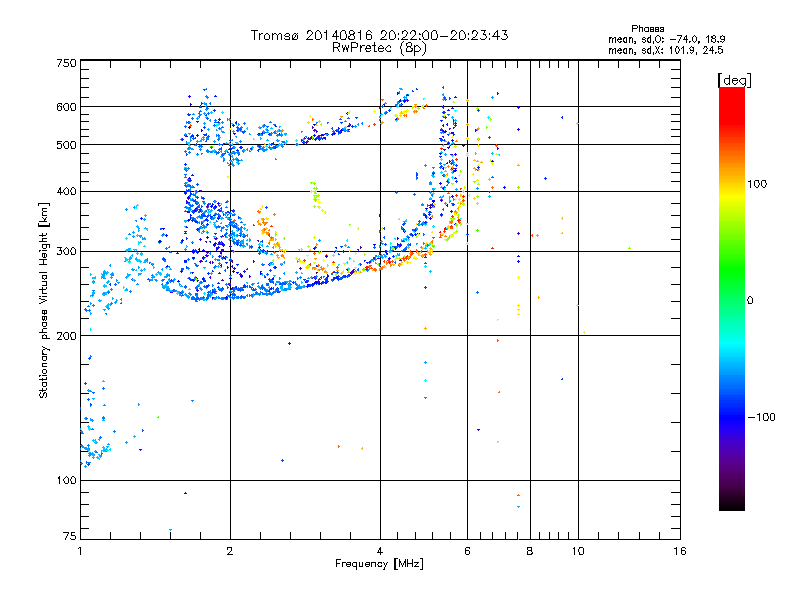
Task: Click the x-axis '6' tick label
Action: 467,551
